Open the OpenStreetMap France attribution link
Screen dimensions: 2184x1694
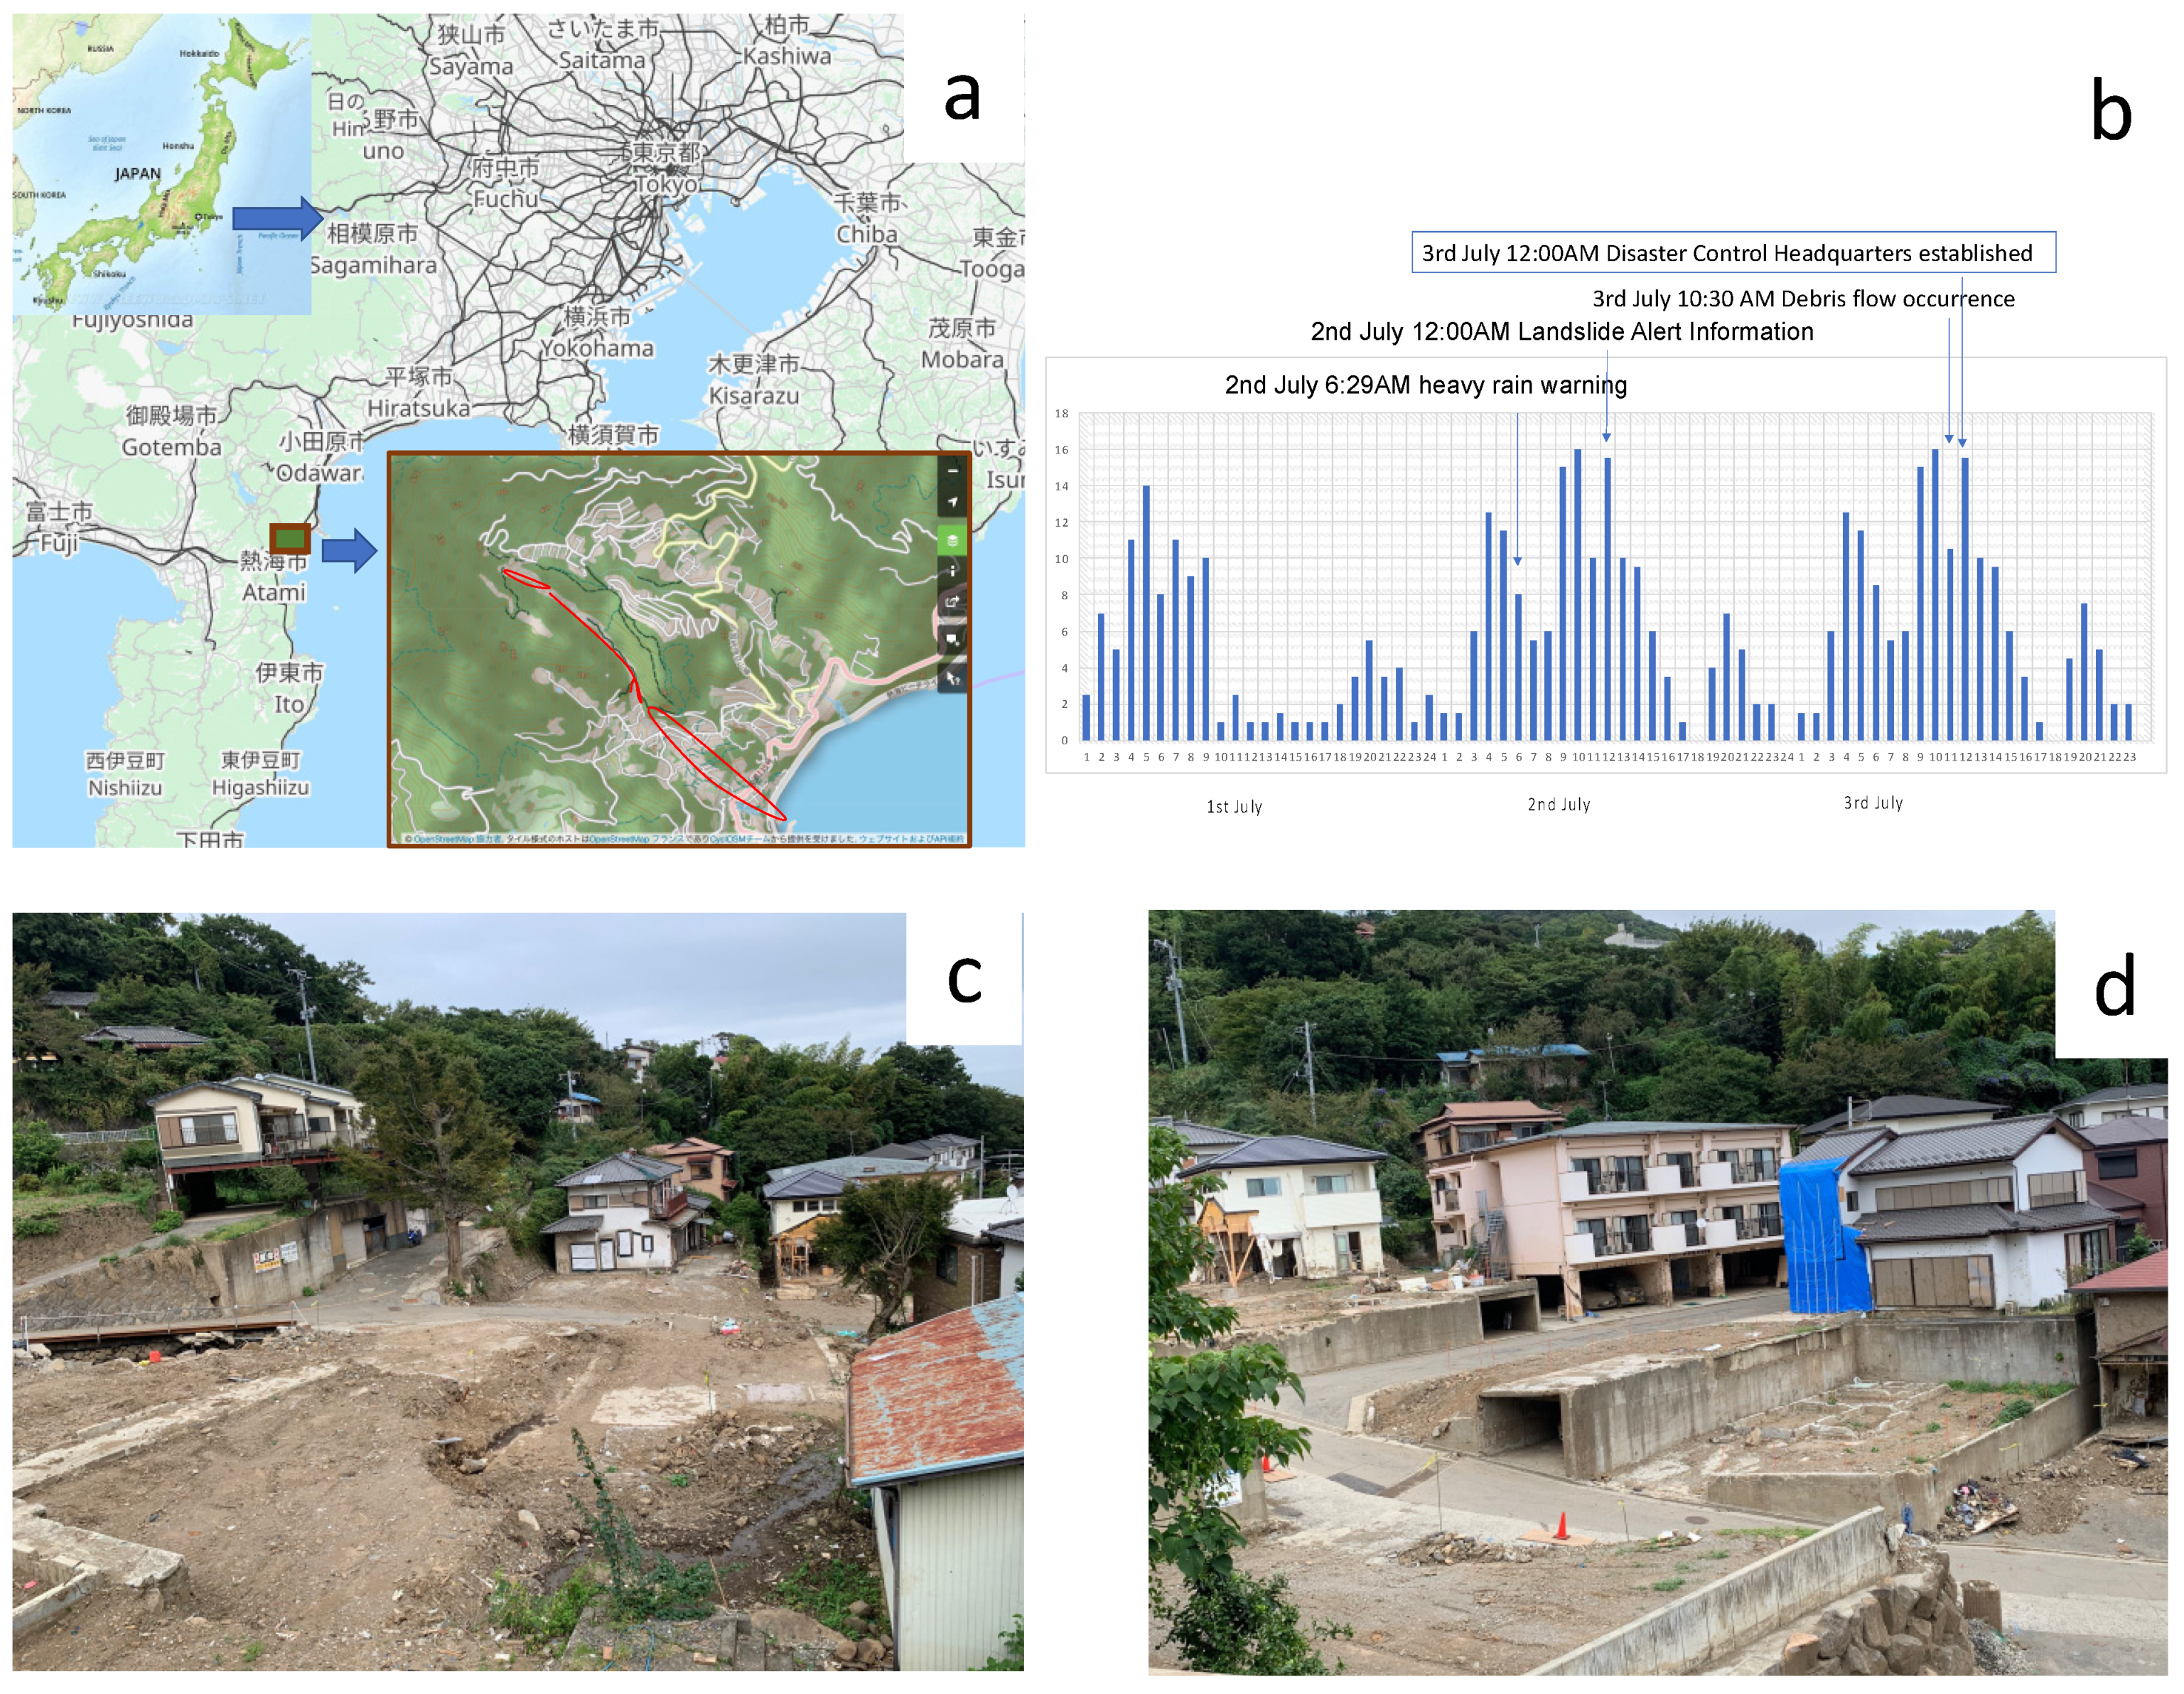(x=637, y=839)
